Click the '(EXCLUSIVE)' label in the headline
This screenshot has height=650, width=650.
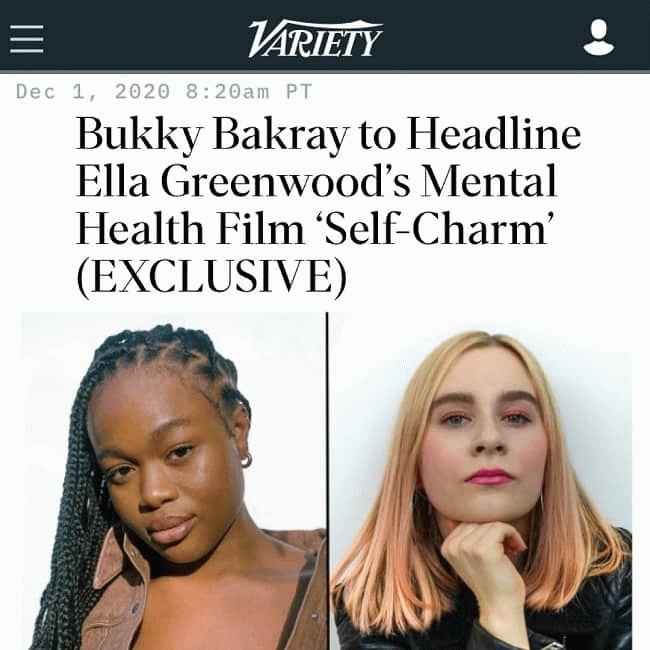pos(211,277)
